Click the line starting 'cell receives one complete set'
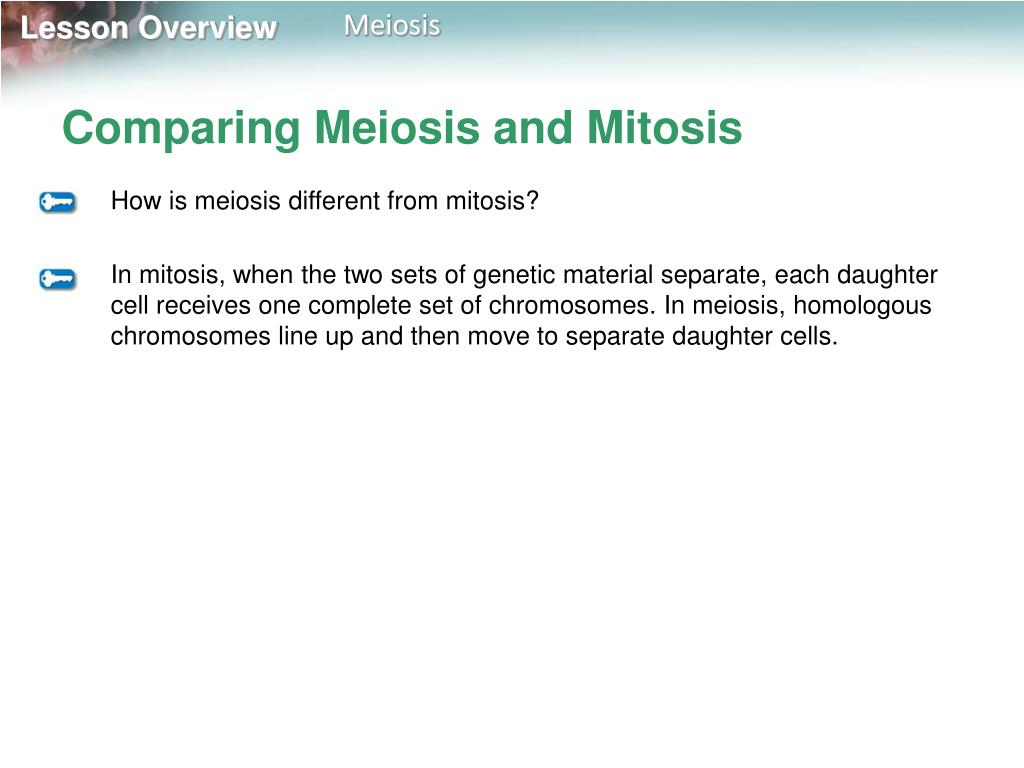 tap(521, 306)
